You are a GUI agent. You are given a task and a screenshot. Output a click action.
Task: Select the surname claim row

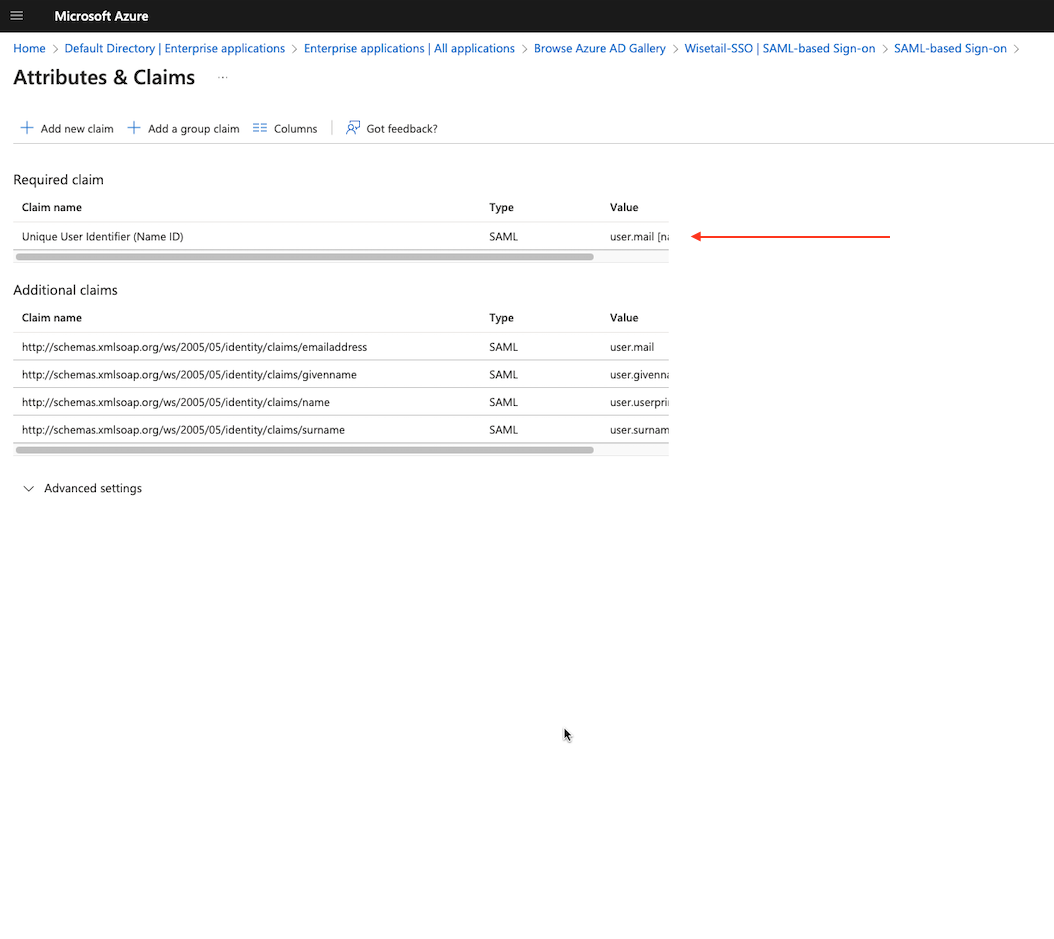[x=184, y=429]
